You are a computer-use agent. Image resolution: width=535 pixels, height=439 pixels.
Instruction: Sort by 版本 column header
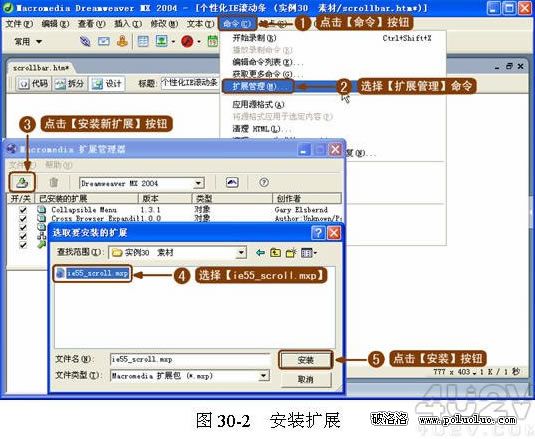click(x=165, y=199)
